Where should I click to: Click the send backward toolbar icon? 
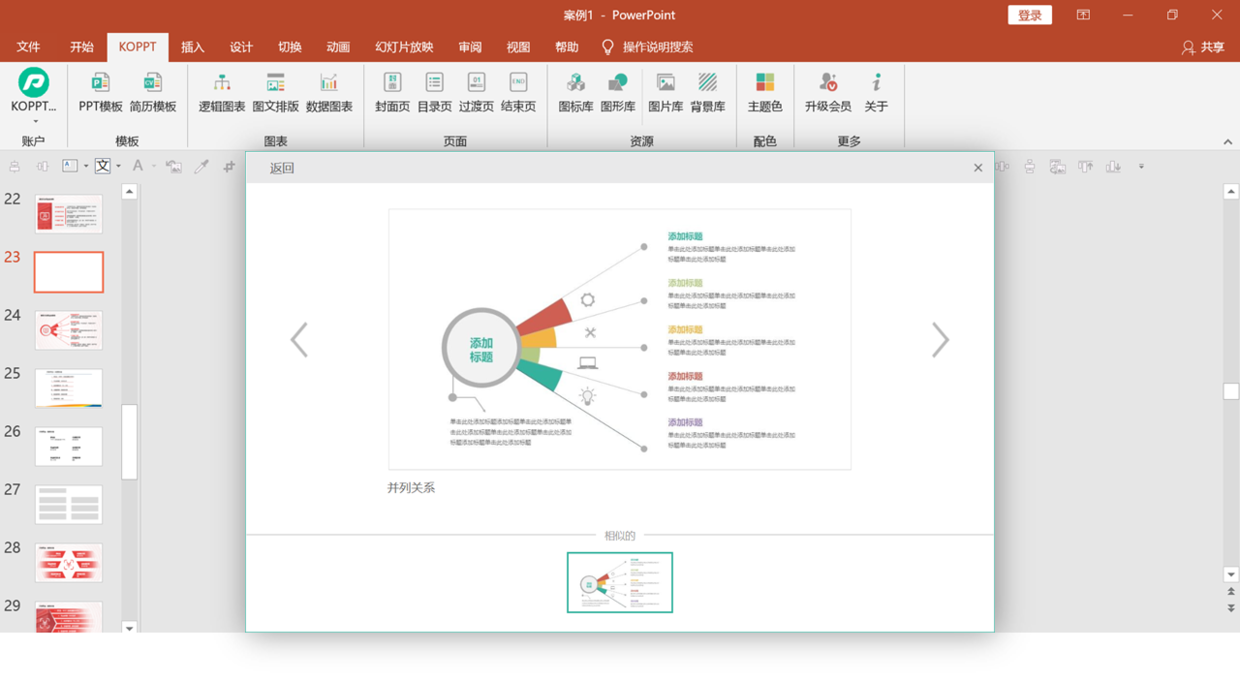1113,167
